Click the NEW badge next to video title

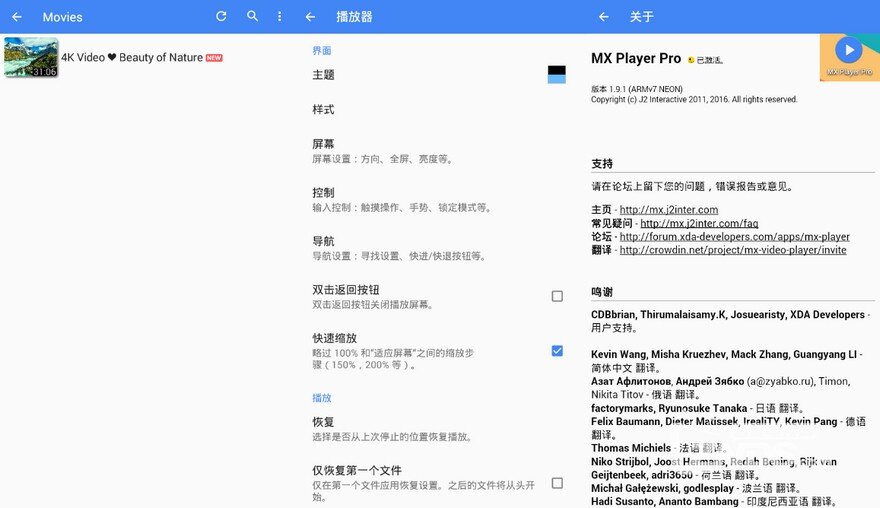click(x=214, y=58)
